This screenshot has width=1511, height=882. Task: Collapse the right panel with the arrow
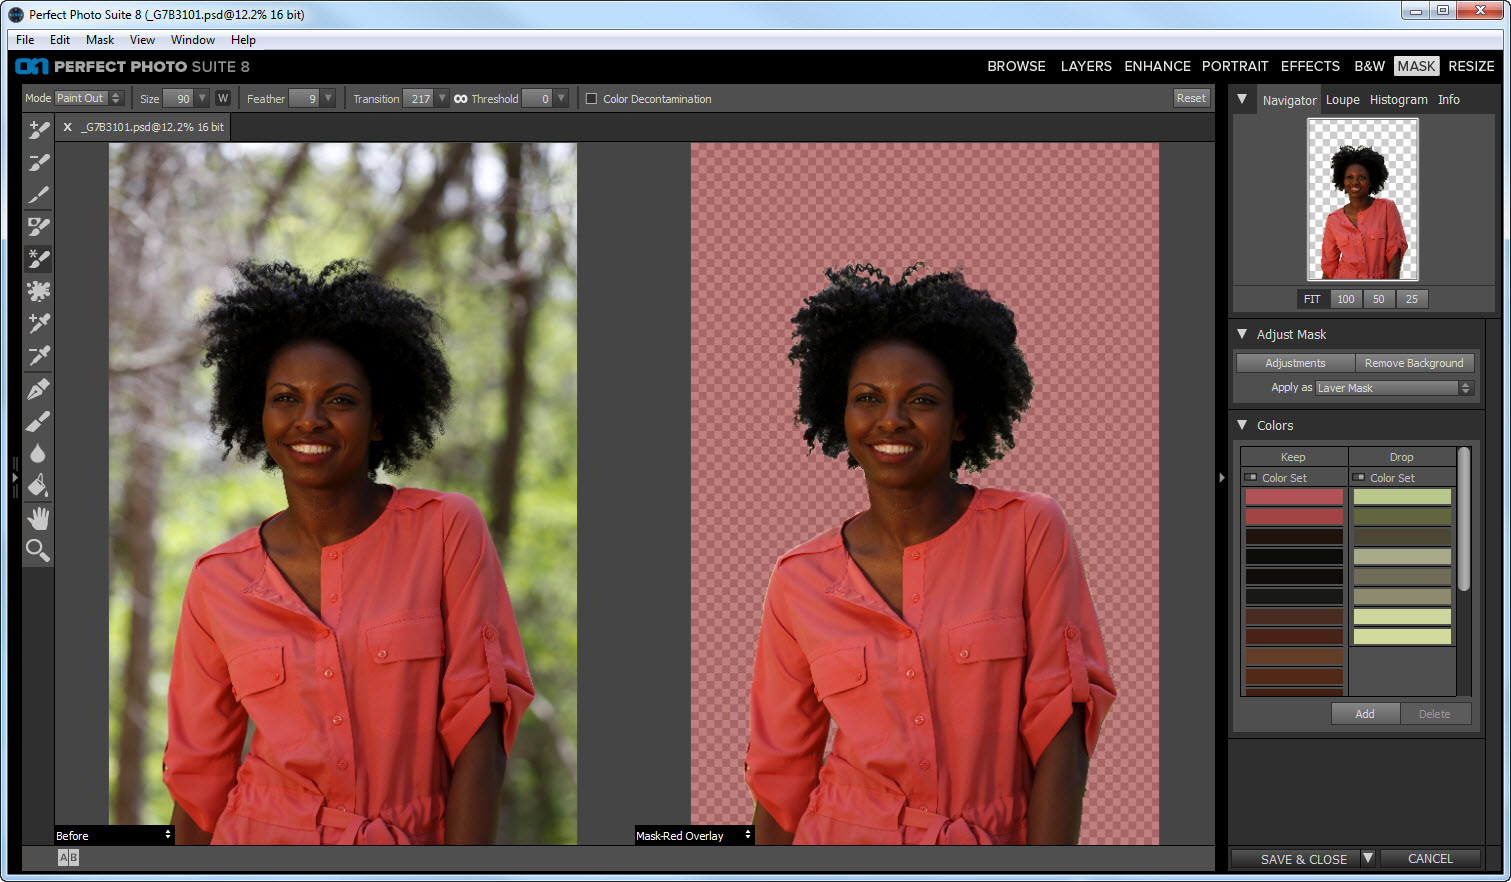(x=1222, y=478)
